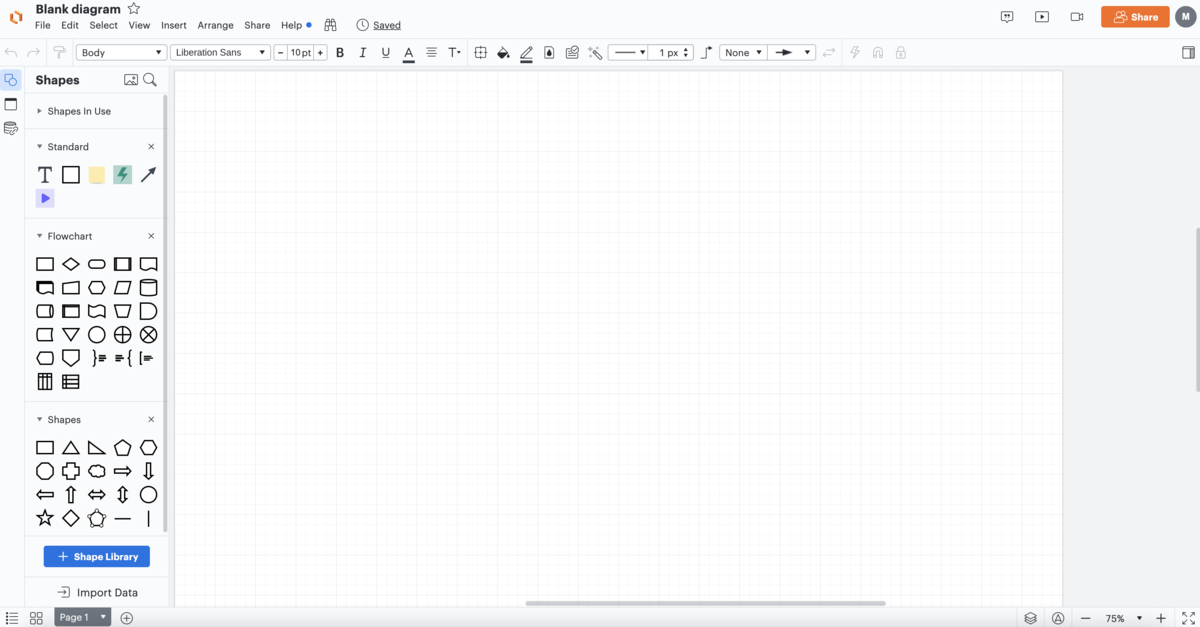
Task: Click the Shape Library button
Action: click(x=96, y=556)
